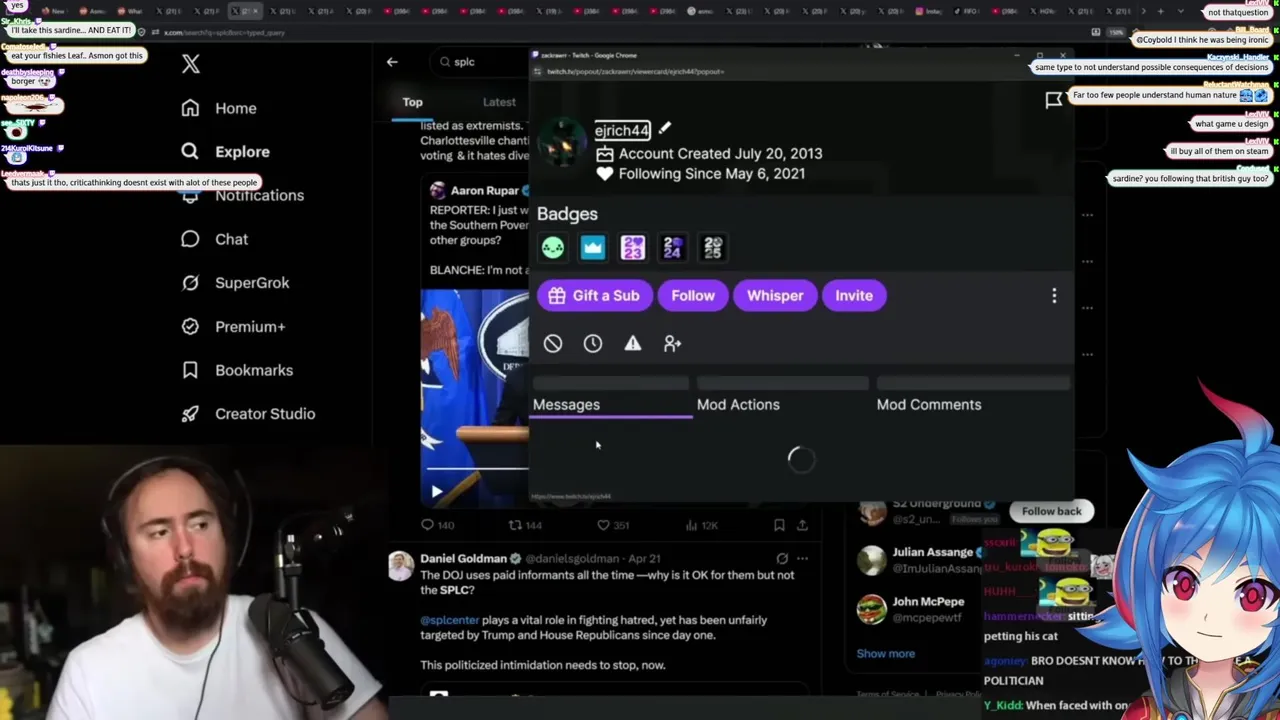The width and height of the screenshot is (1280, 720).
Task: Click the add moderator person icon
Action: click(x=673, y=343)
